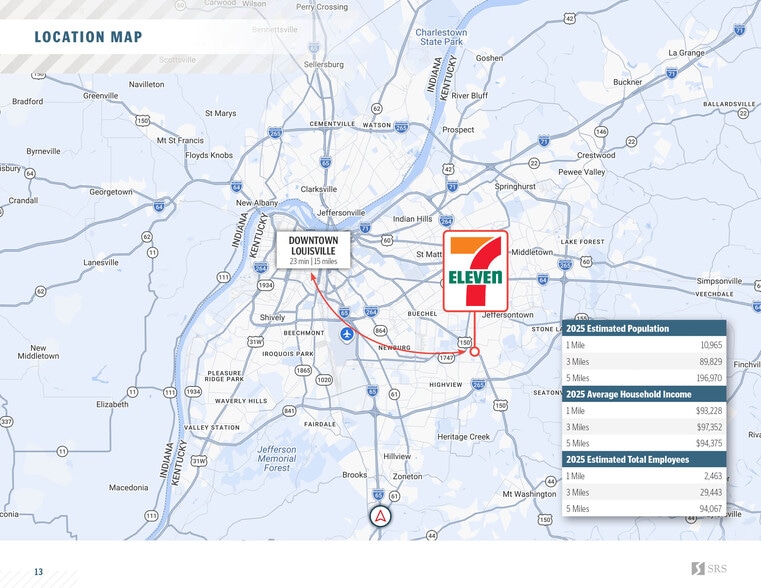Click the blue airport plane icon
This screenshot has height=588, width=761.
[x=347, y=334]
